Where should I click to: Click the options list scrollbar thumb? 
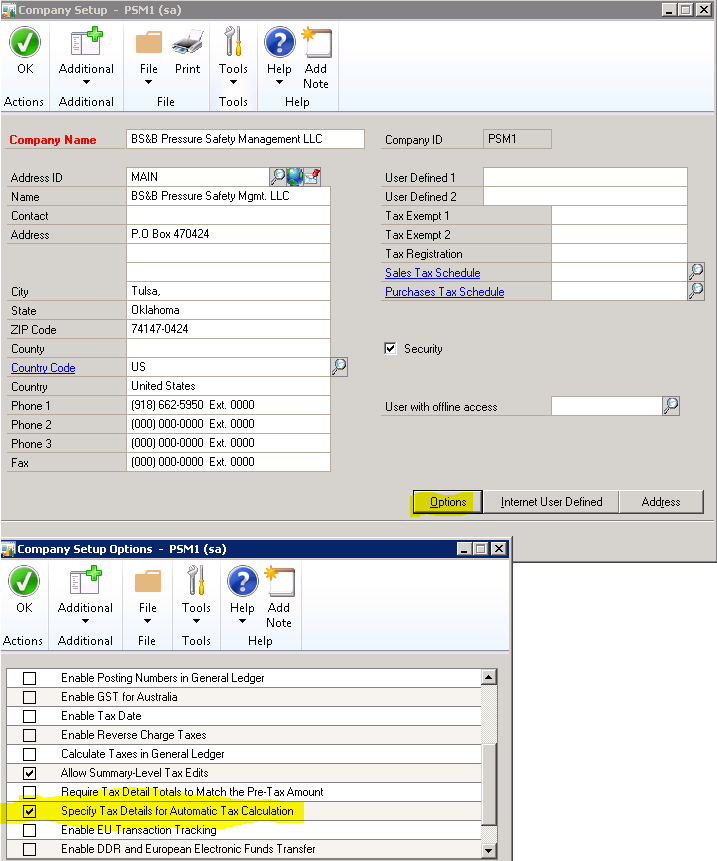pyautogui.click(x=489, y=784)
